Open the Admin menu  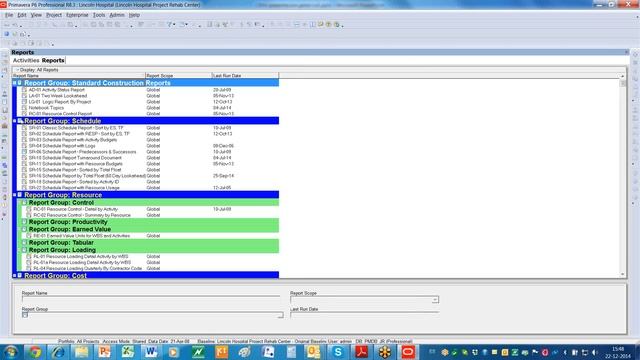click(117, 15)
